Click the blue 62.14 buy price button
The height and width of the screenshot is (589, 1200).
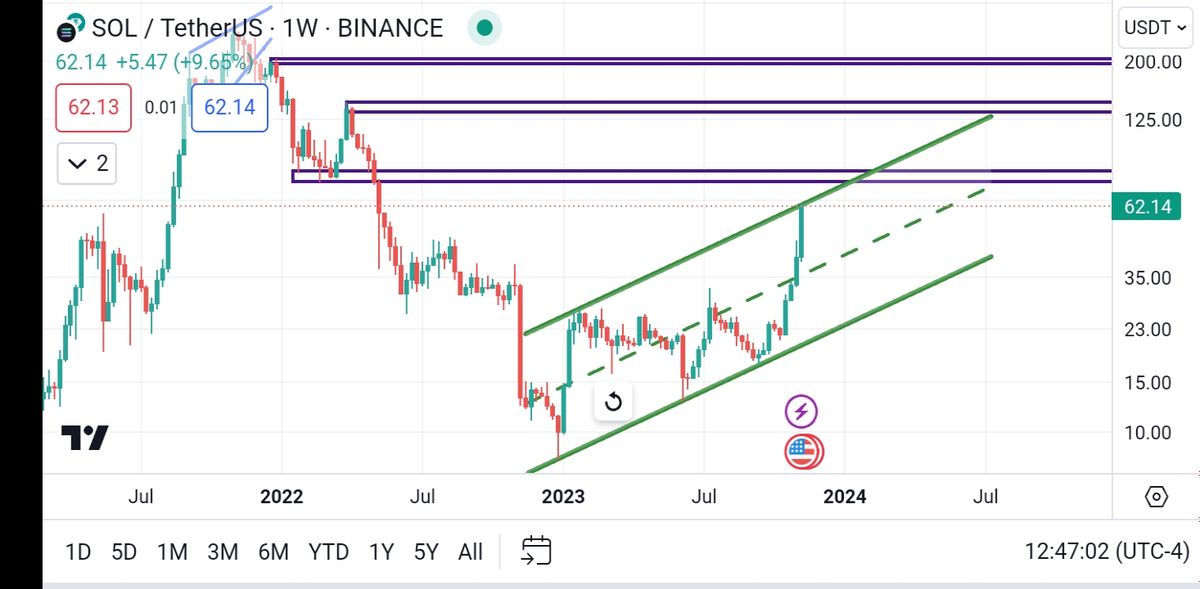tap(229, 107)
